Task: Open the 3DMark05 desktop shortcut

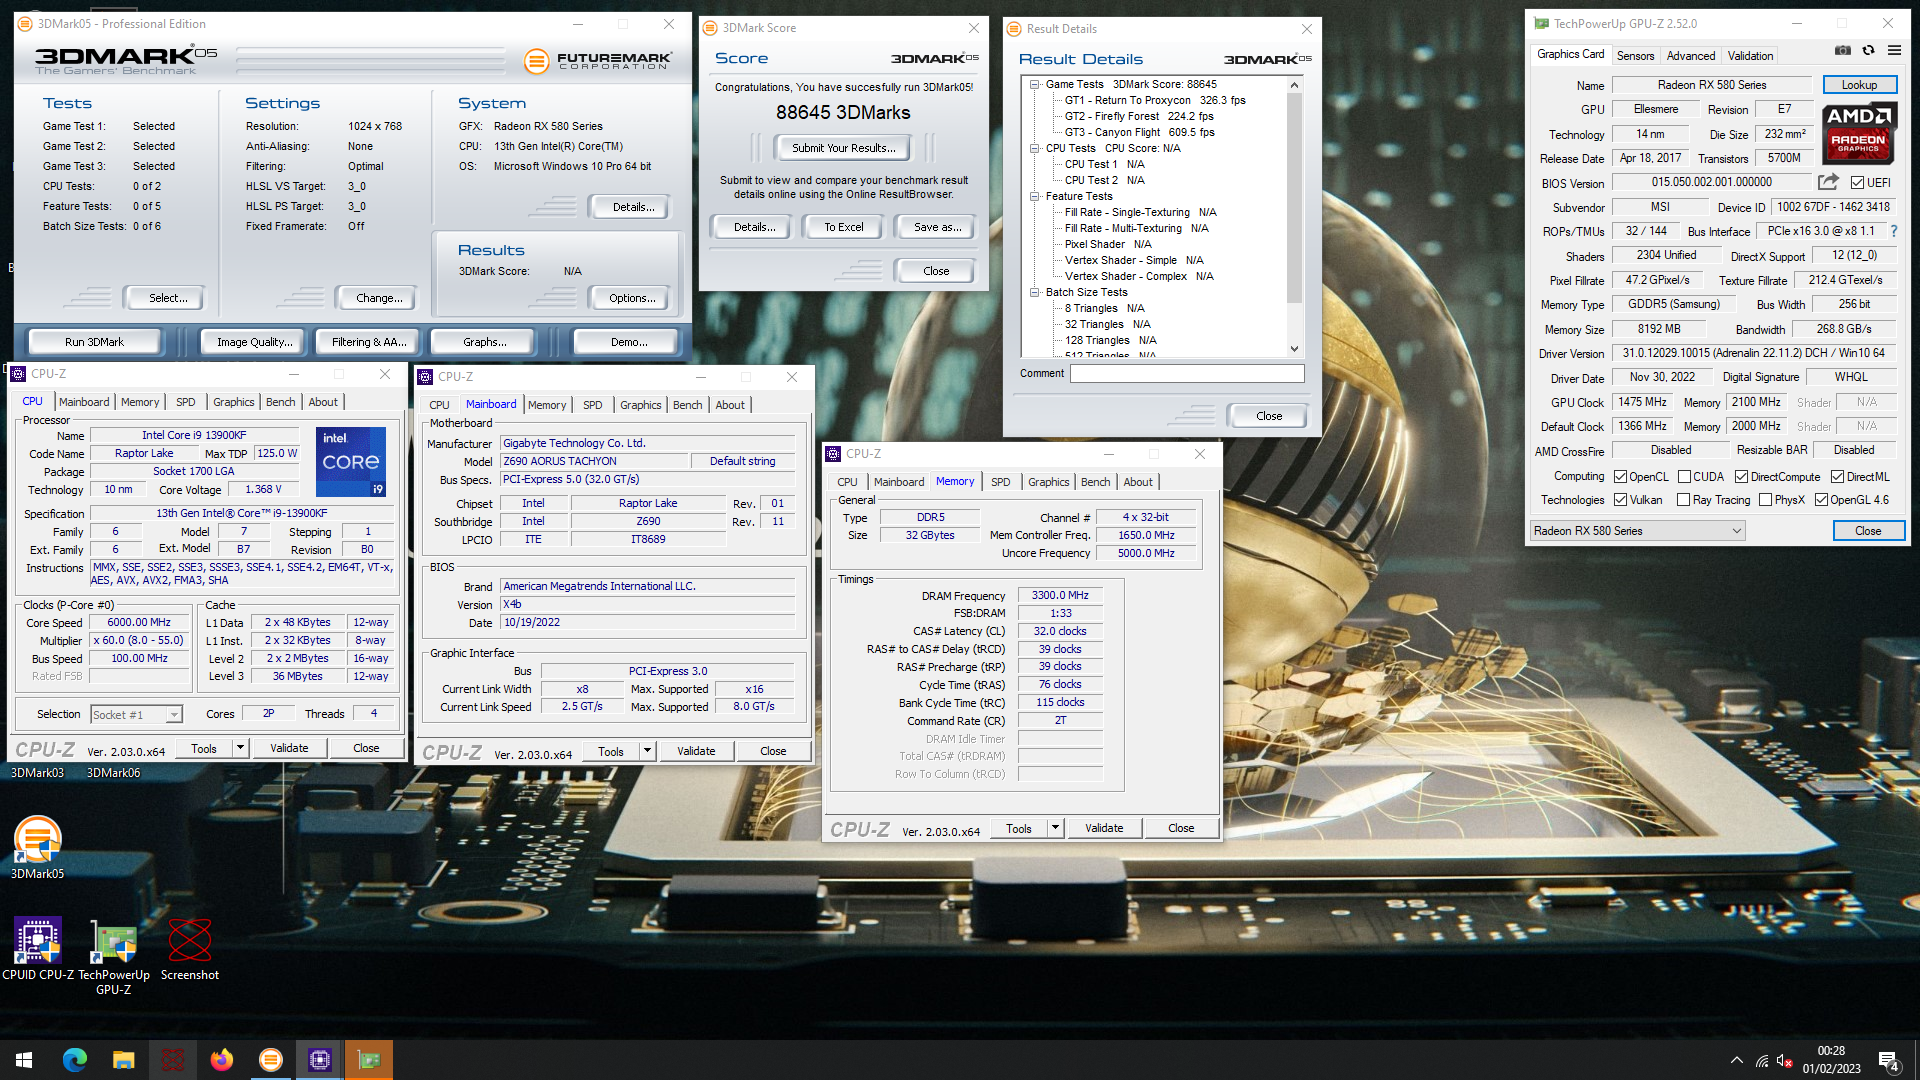Action: [37, 848]
